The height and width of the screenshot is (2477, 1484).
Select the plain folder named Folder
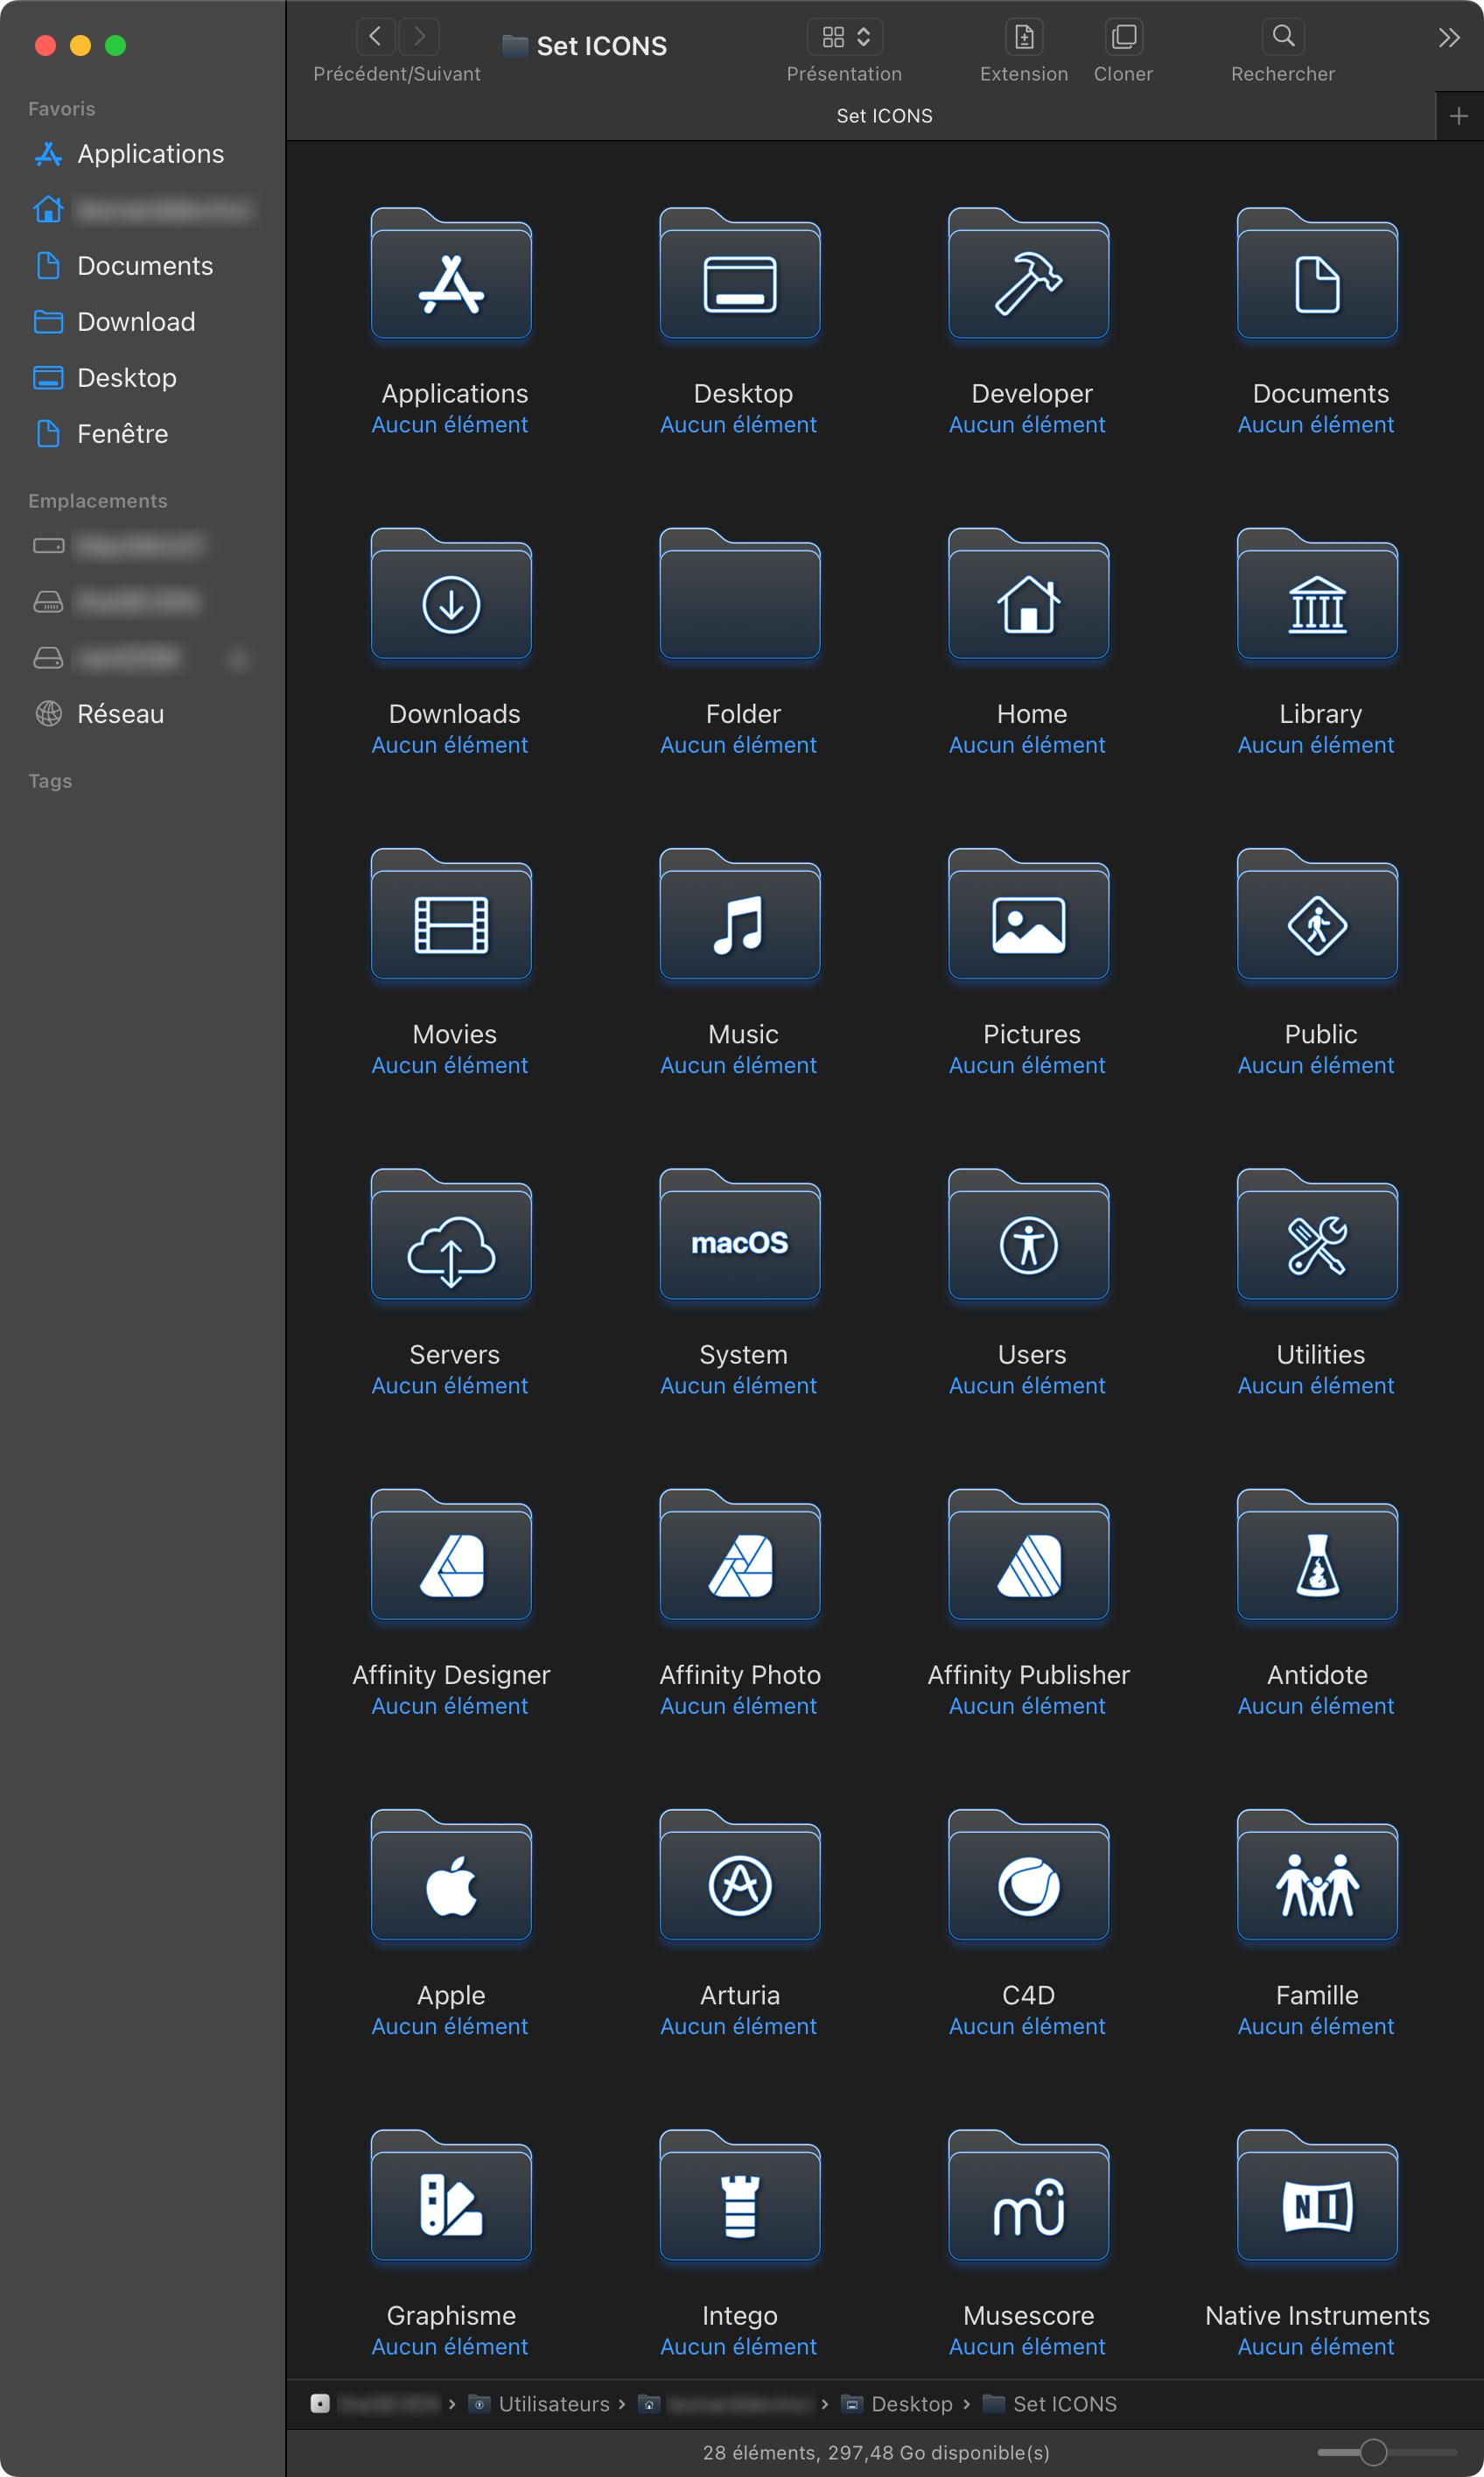coord(740,594)
